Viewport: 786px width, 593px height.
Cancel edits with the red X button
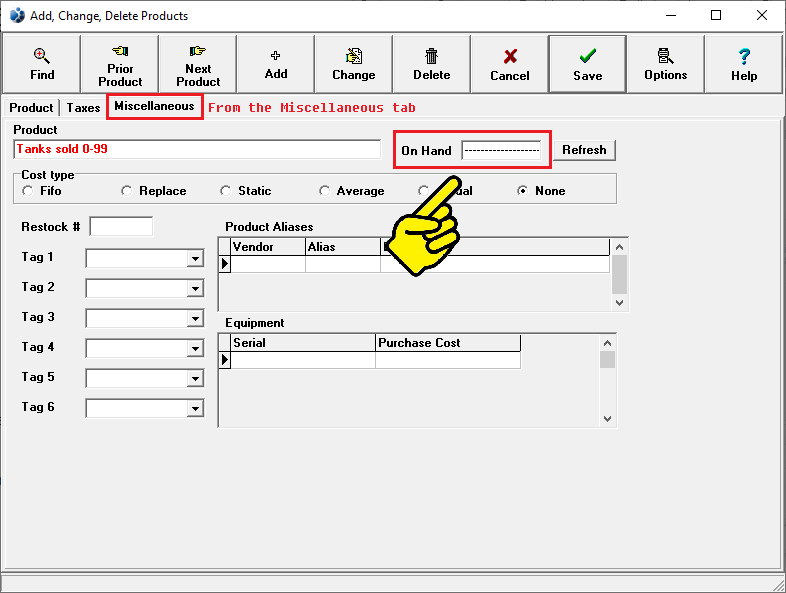(509, 64)
